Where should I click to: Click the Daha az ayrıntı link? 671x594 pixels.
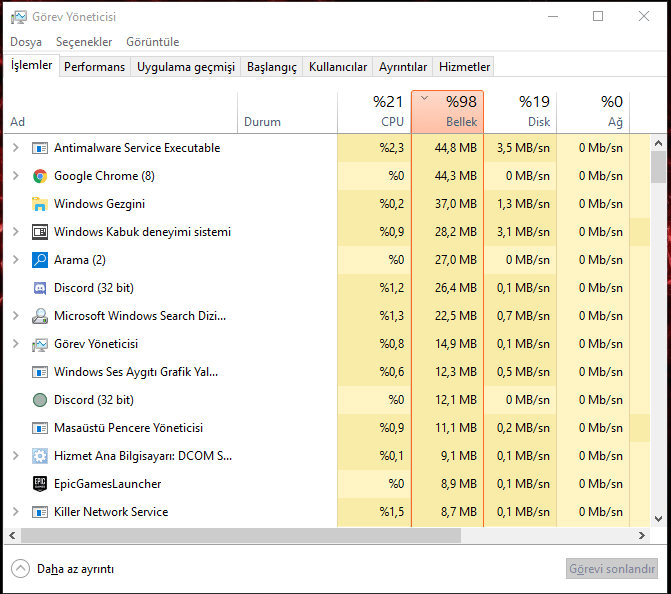click(x=75, y=569)
